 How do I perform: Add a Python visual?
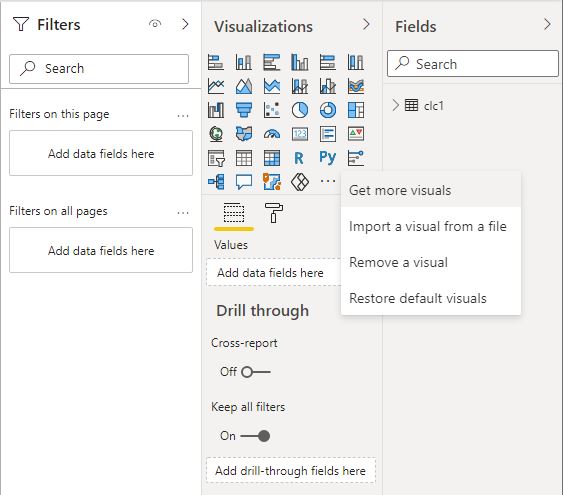tap(328, 158)
